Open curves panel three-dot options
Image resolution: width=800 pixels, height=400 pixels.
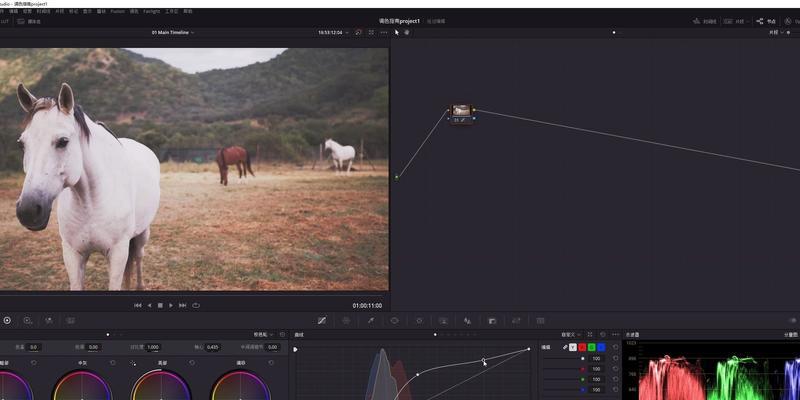[615, 335]
